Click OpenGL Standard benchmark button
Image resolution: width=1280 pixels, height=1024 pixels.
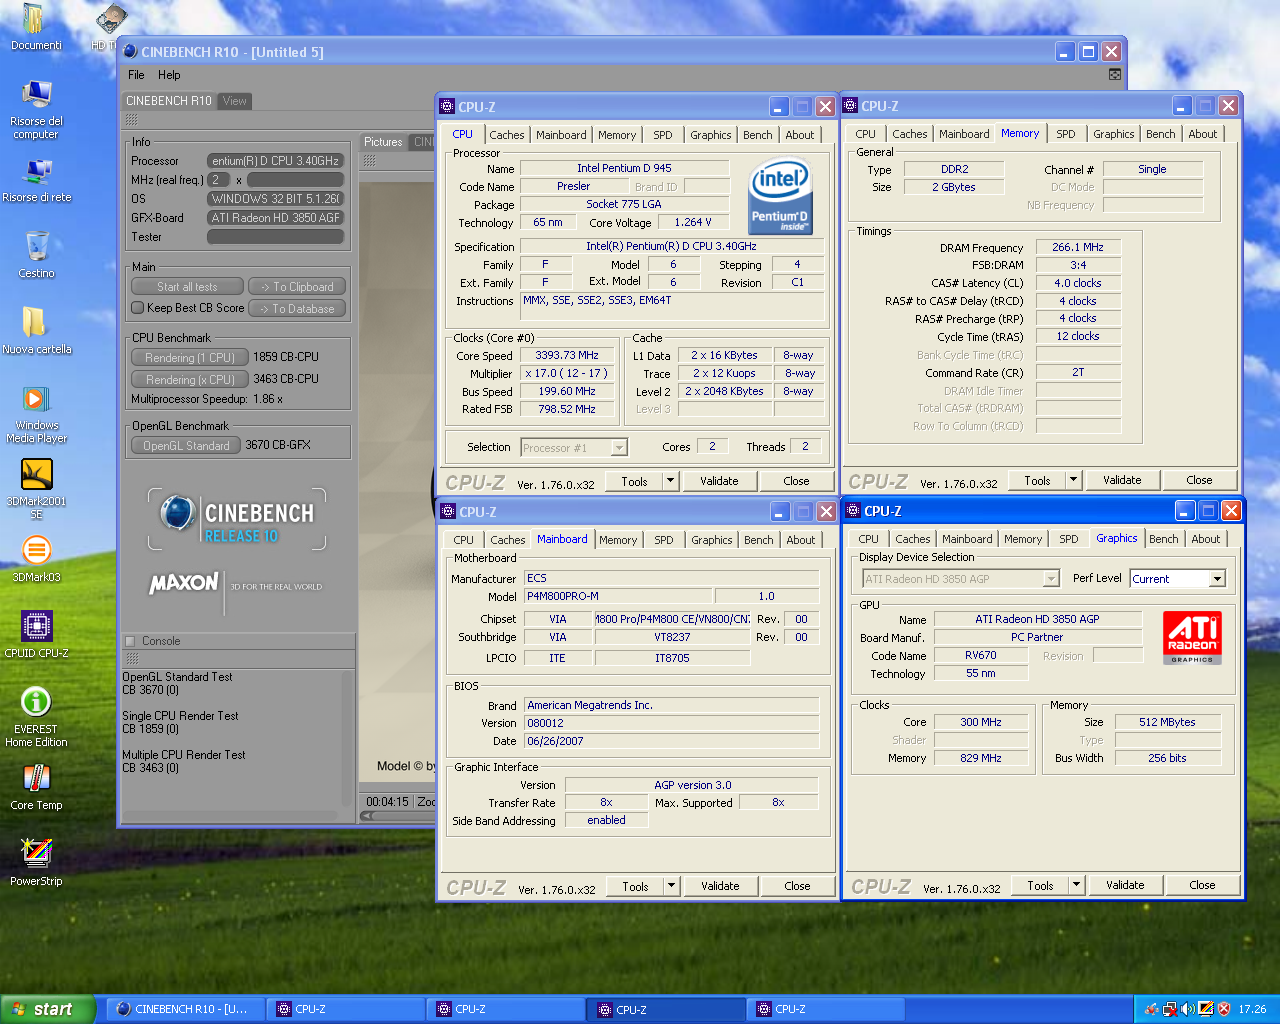pos(186,446)
